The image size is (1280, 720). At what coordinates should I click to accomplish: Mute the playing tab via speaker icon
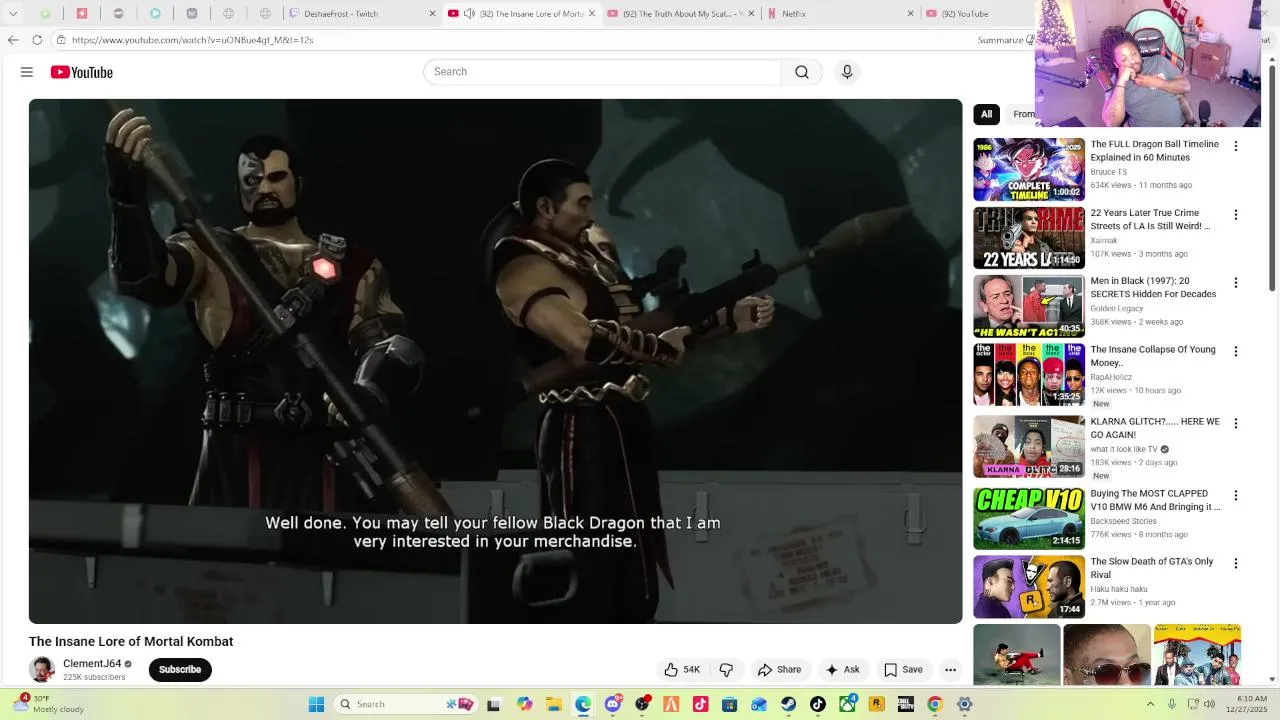469,14
